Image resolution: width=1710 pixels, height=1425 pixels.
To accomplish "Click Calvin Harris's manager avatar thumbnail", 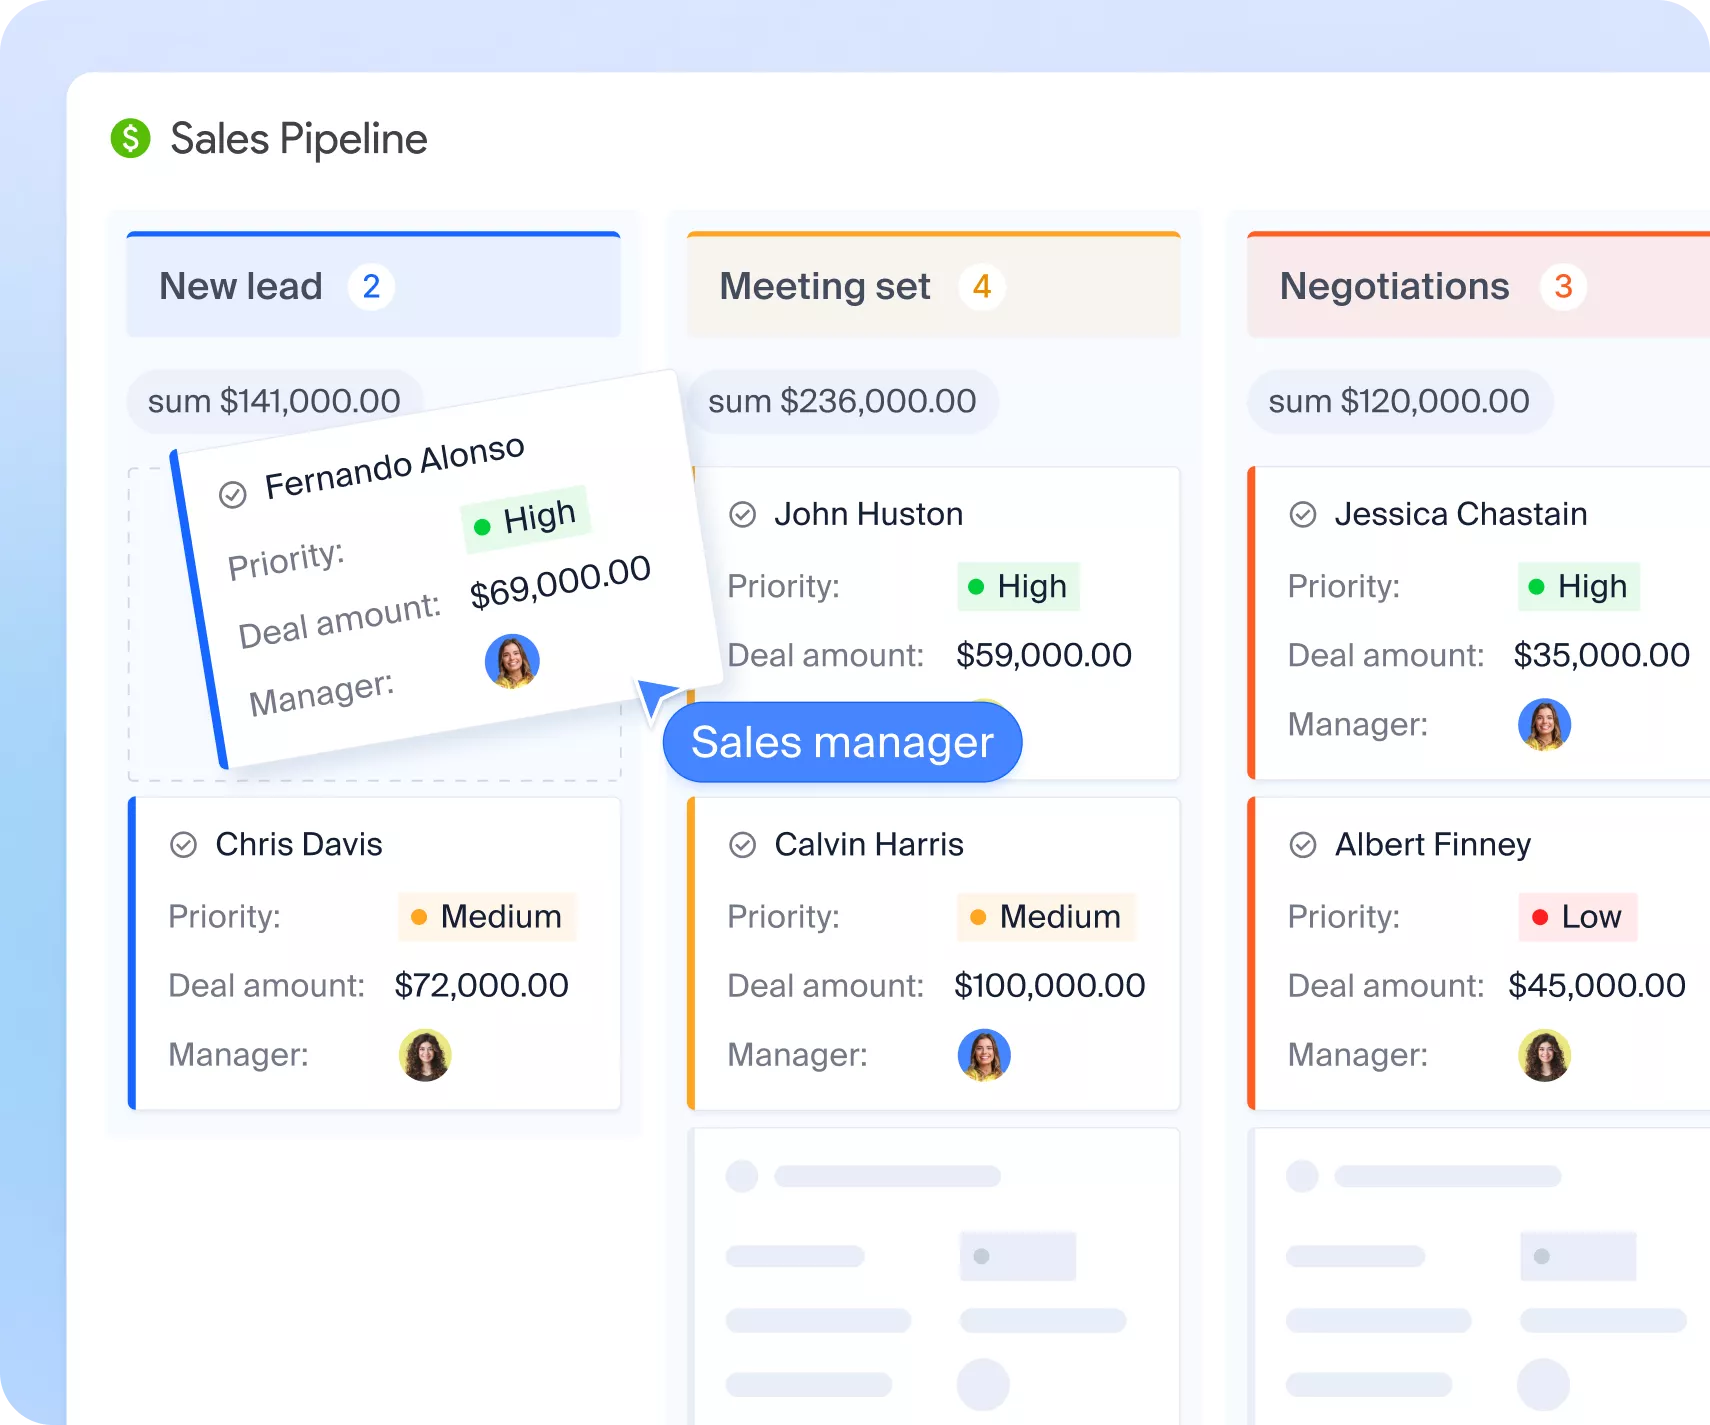I will [984, 1054].
